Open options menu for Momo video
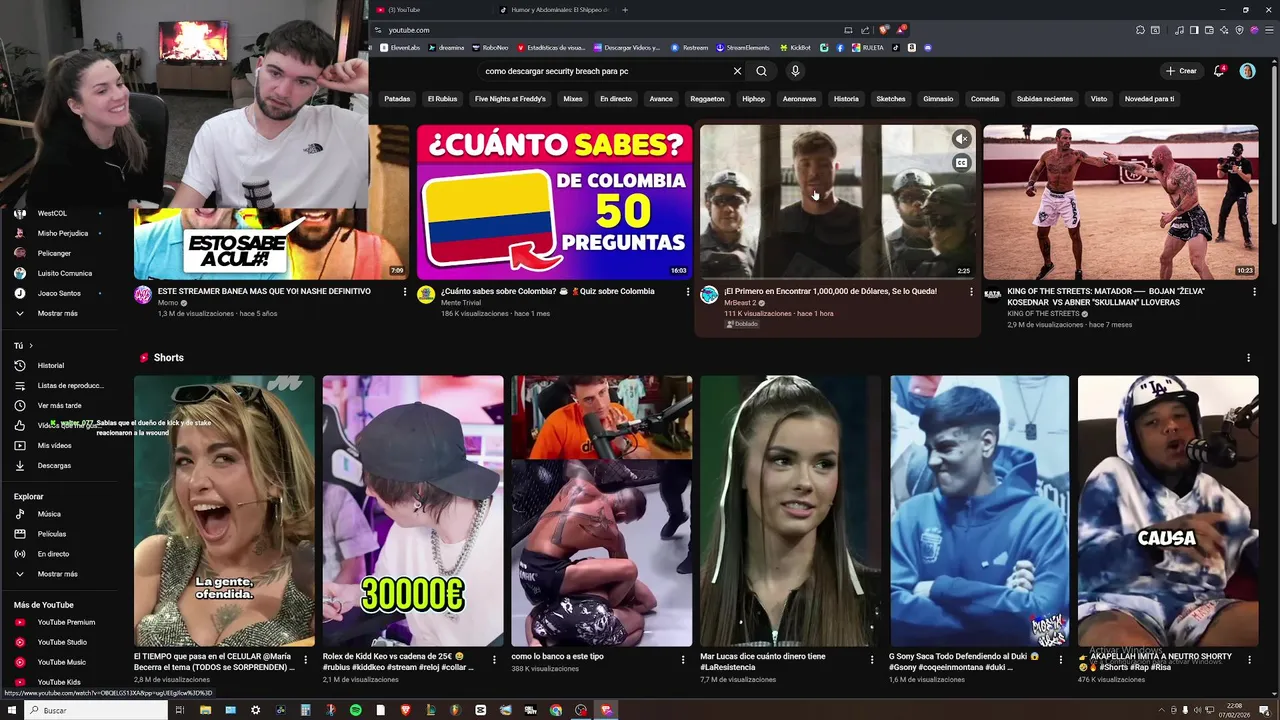1280x720 pixels. pos(404,292)
